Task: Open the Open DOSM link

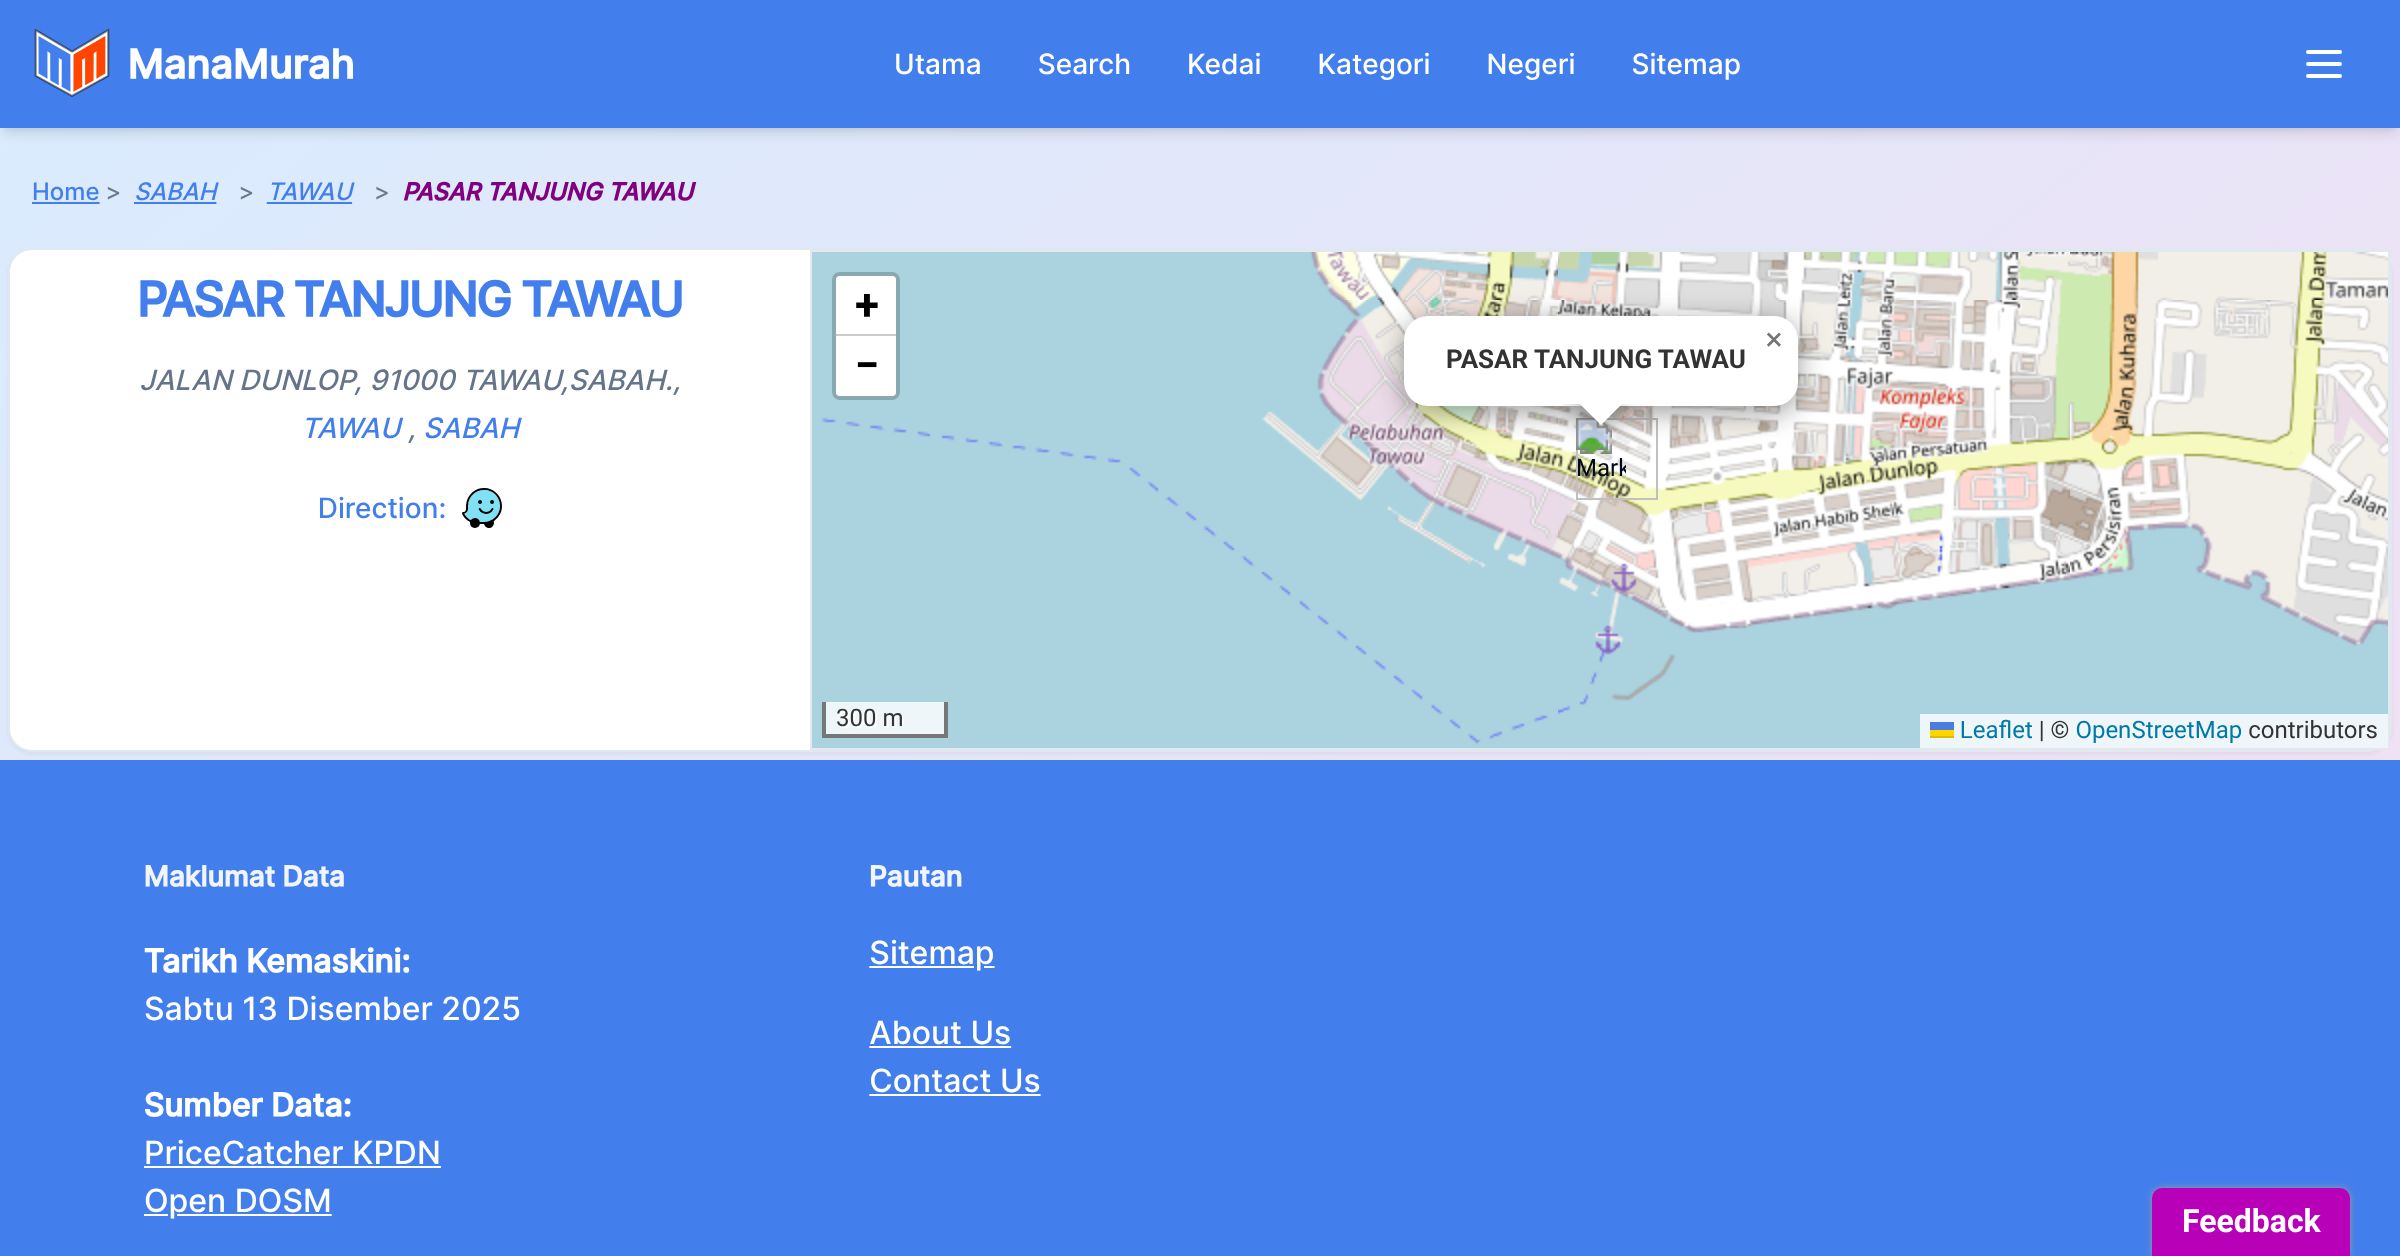Action: [x=237, y=1200]
